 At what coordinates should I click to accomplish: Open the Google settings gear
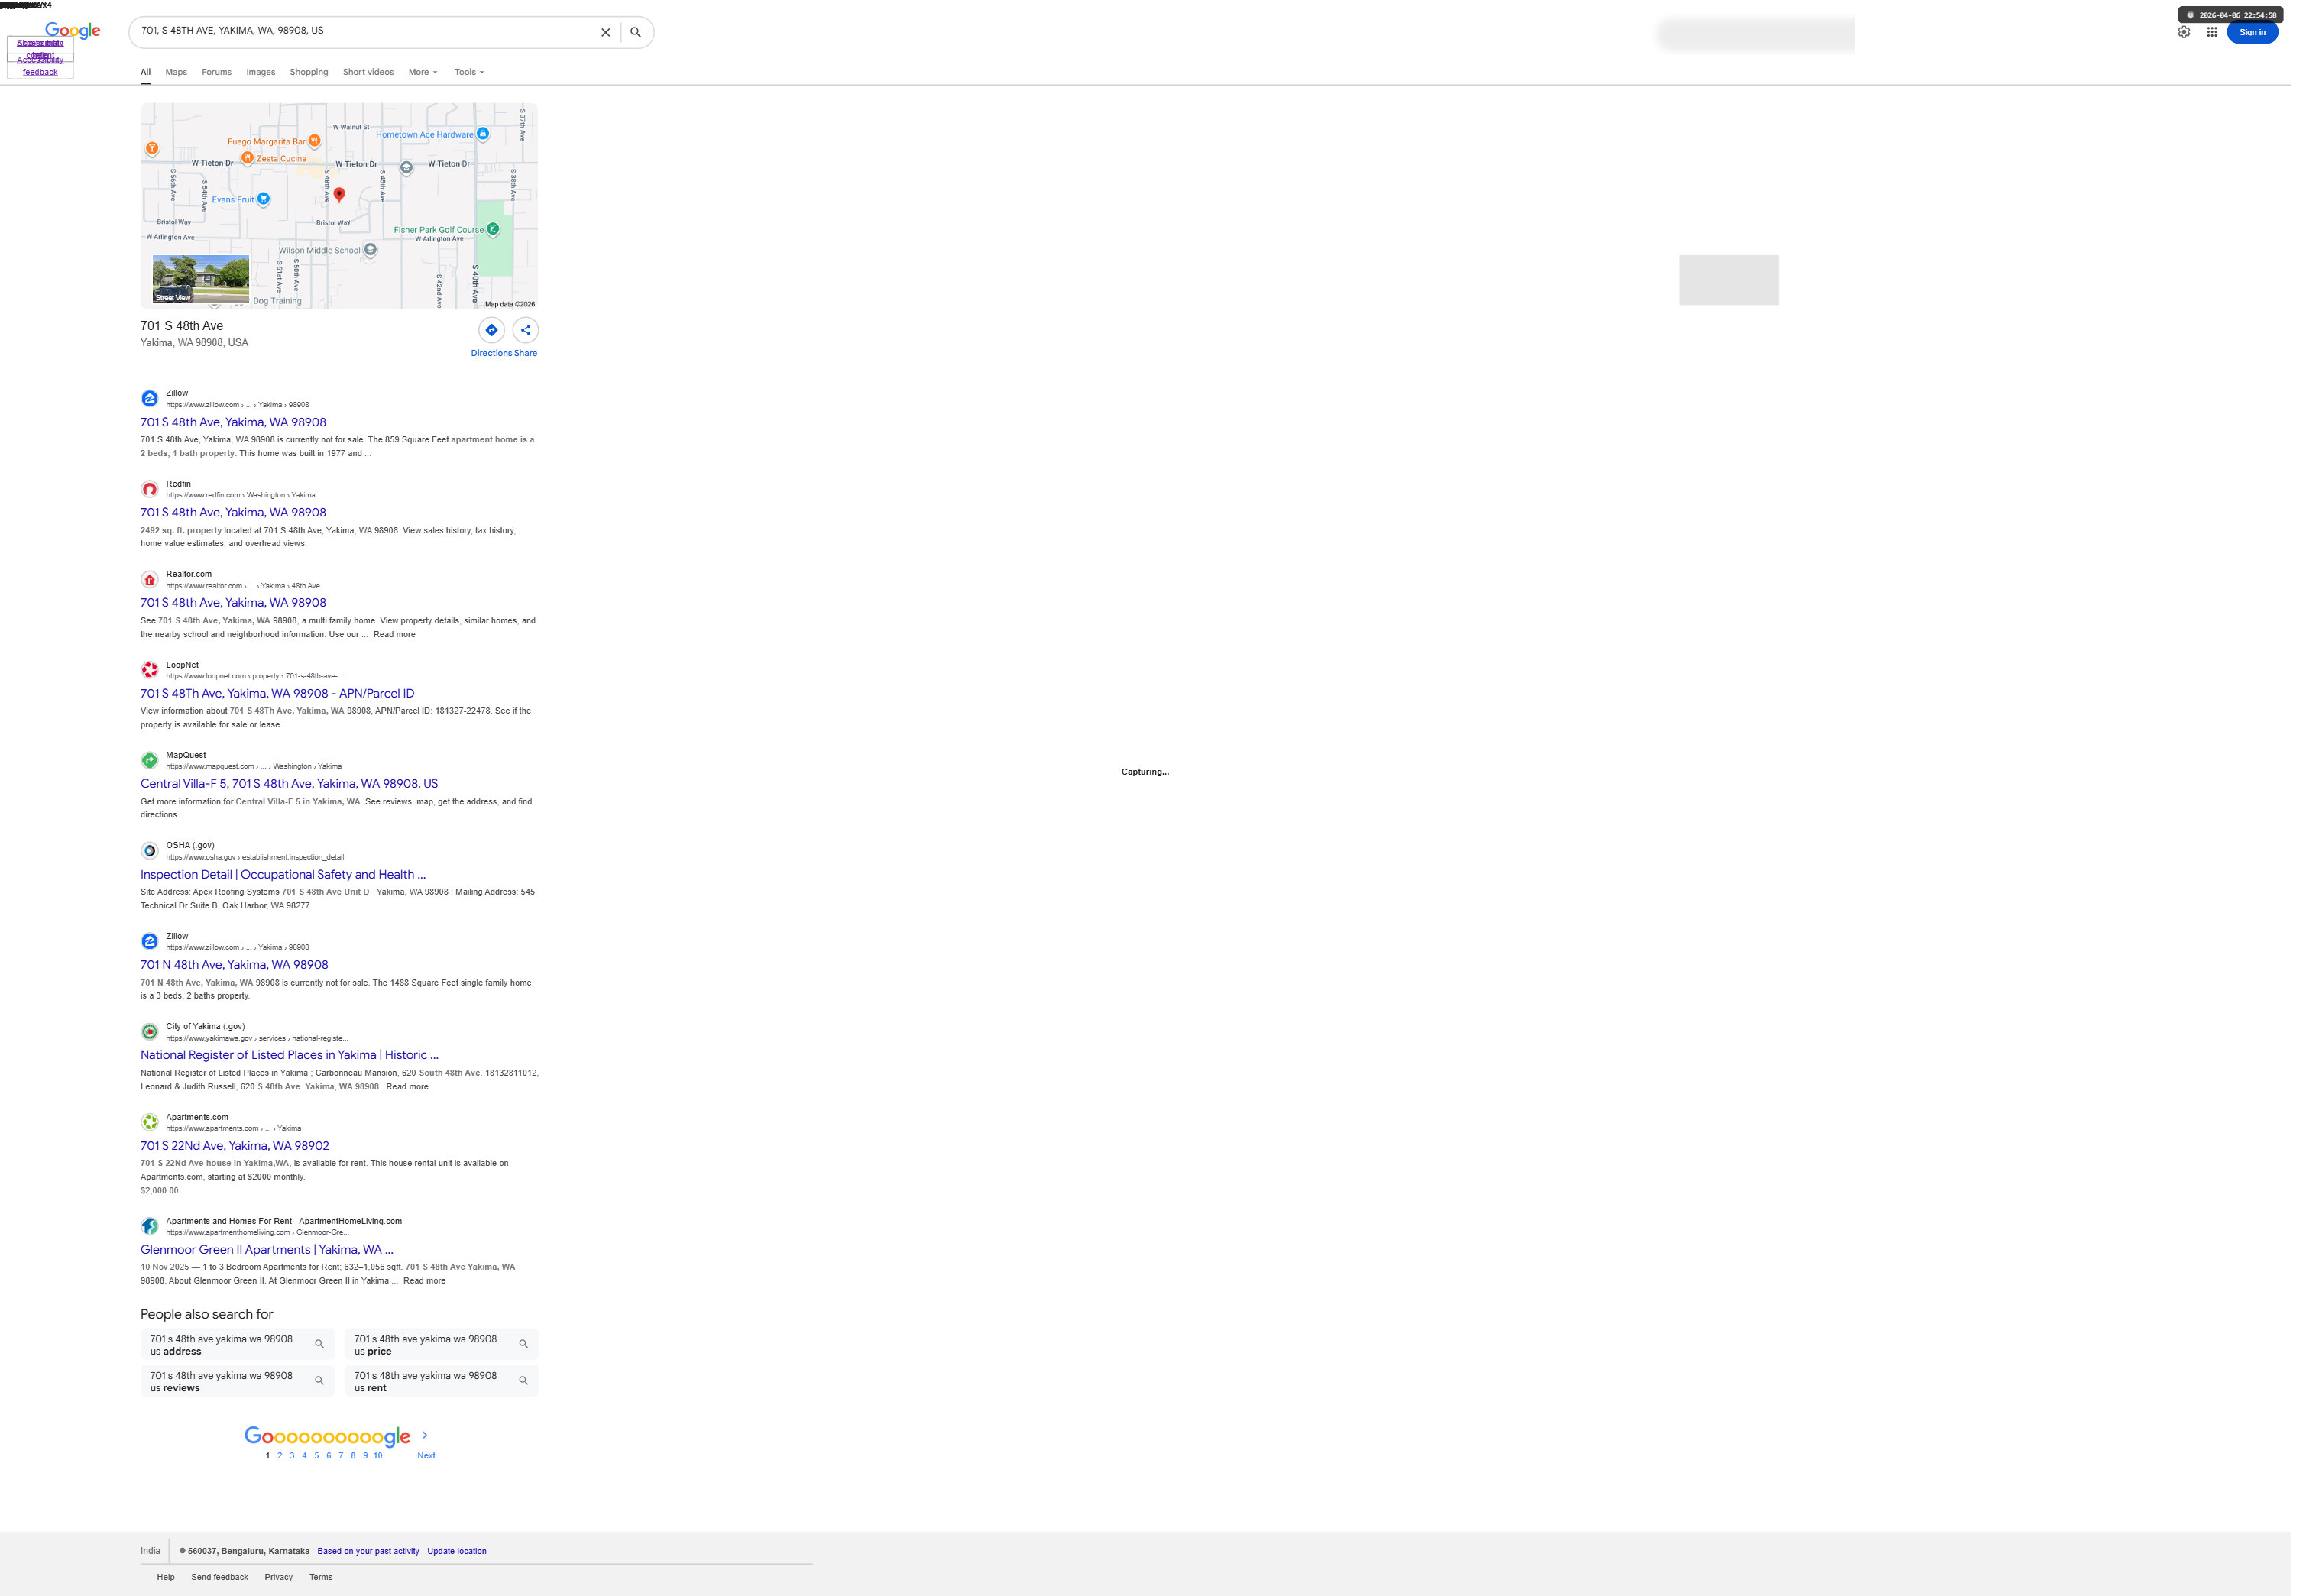pyautogui.click(x=2184, y=32)
